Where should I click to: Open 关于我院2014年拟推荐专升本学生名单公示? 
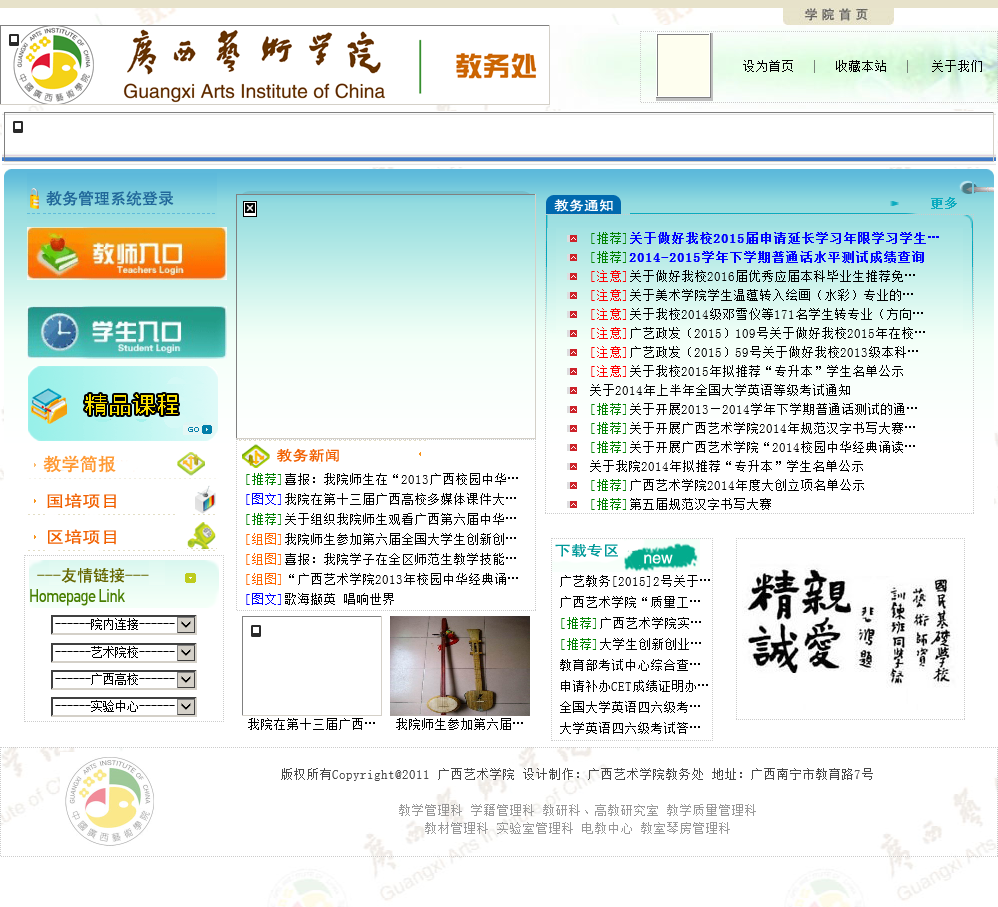726,467
